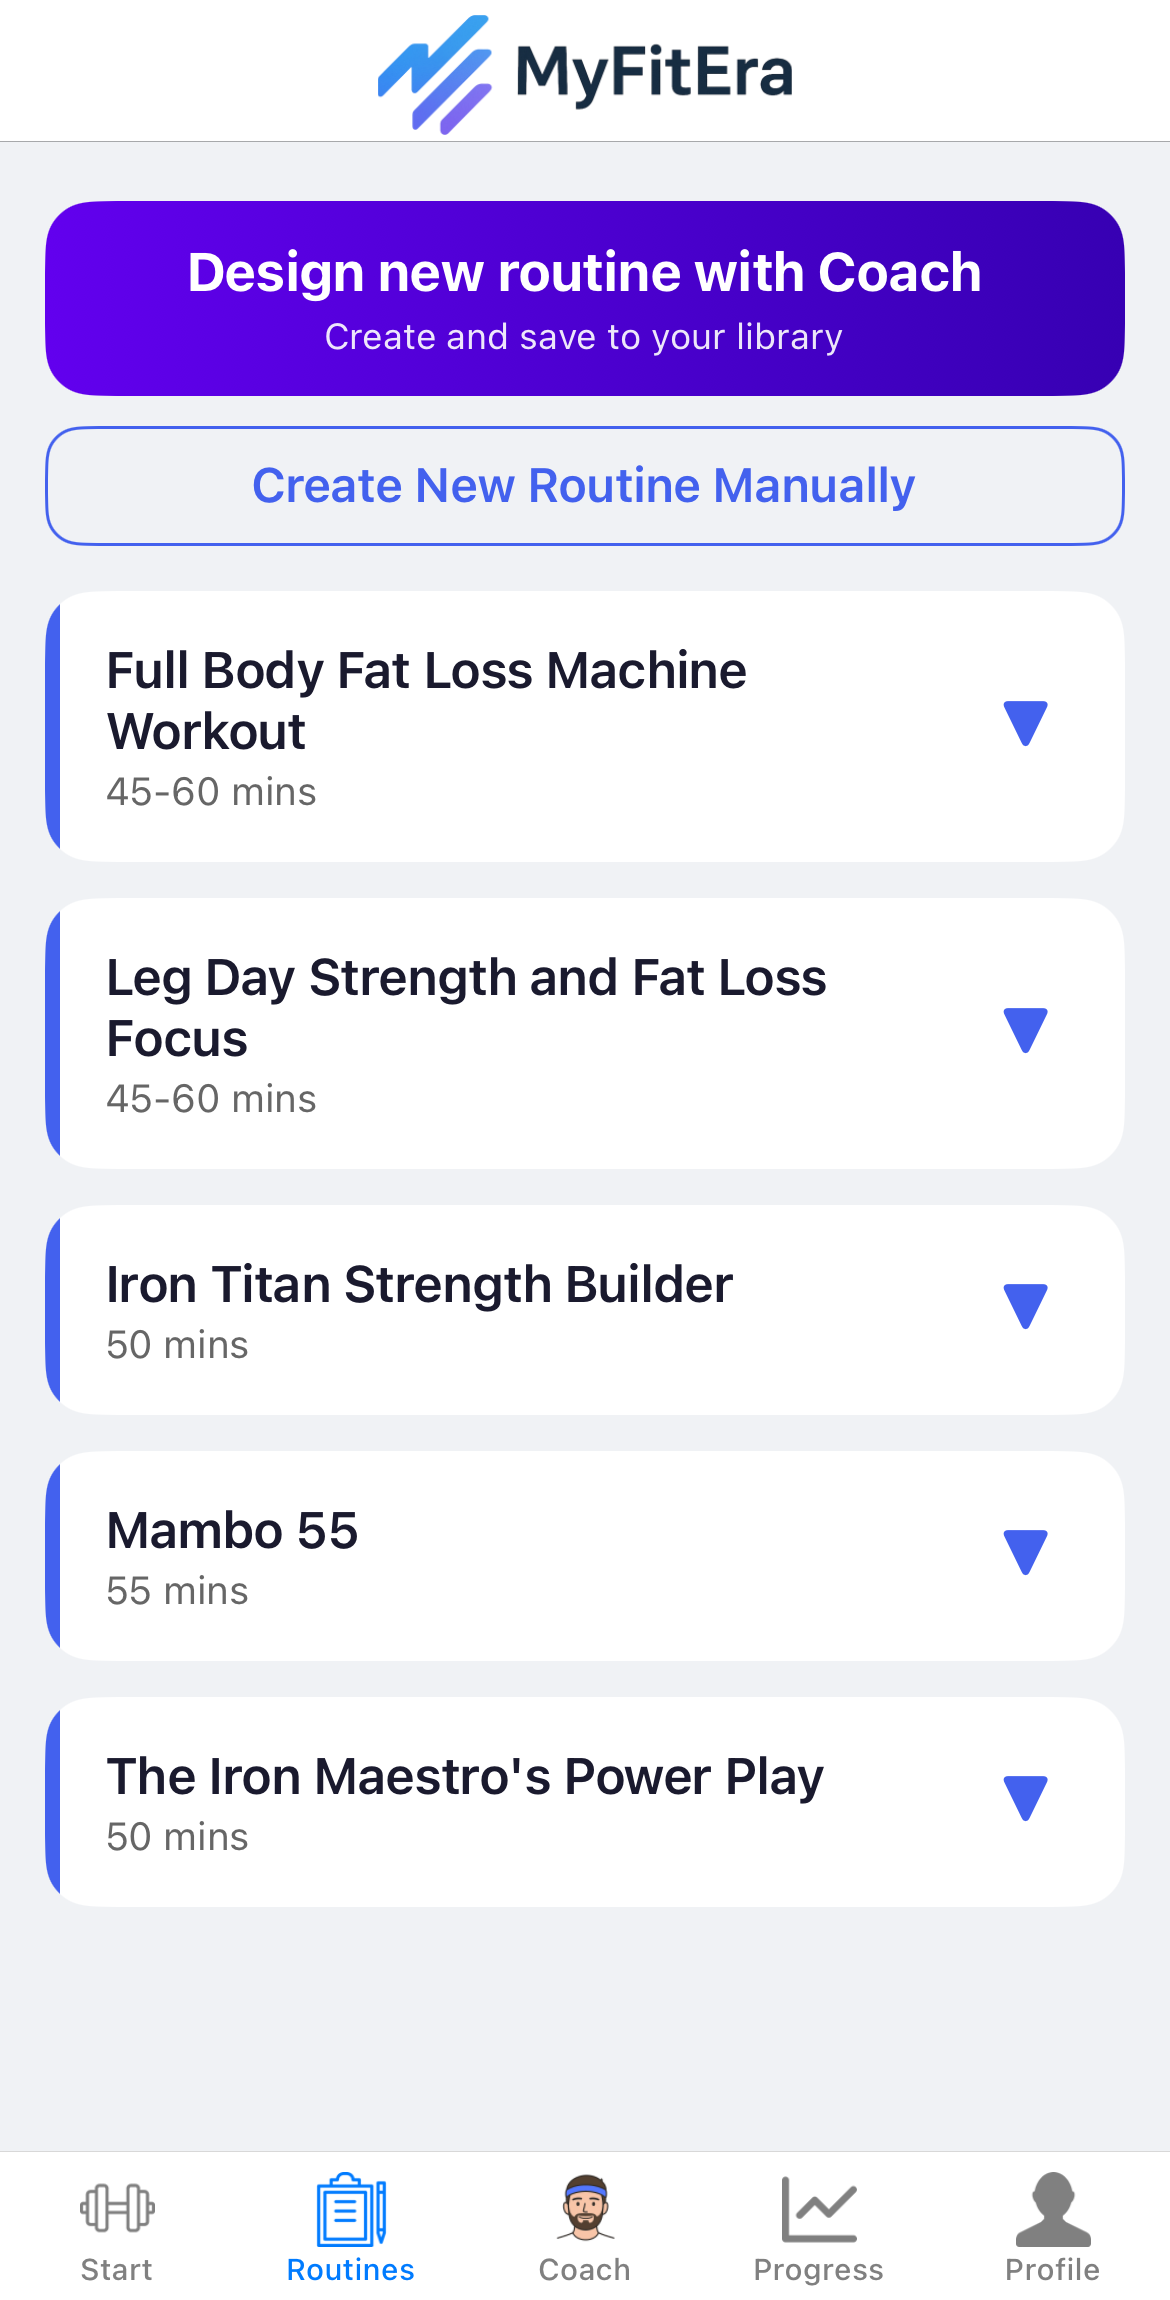Tap the Profile tab label

click(1053, 2270)
